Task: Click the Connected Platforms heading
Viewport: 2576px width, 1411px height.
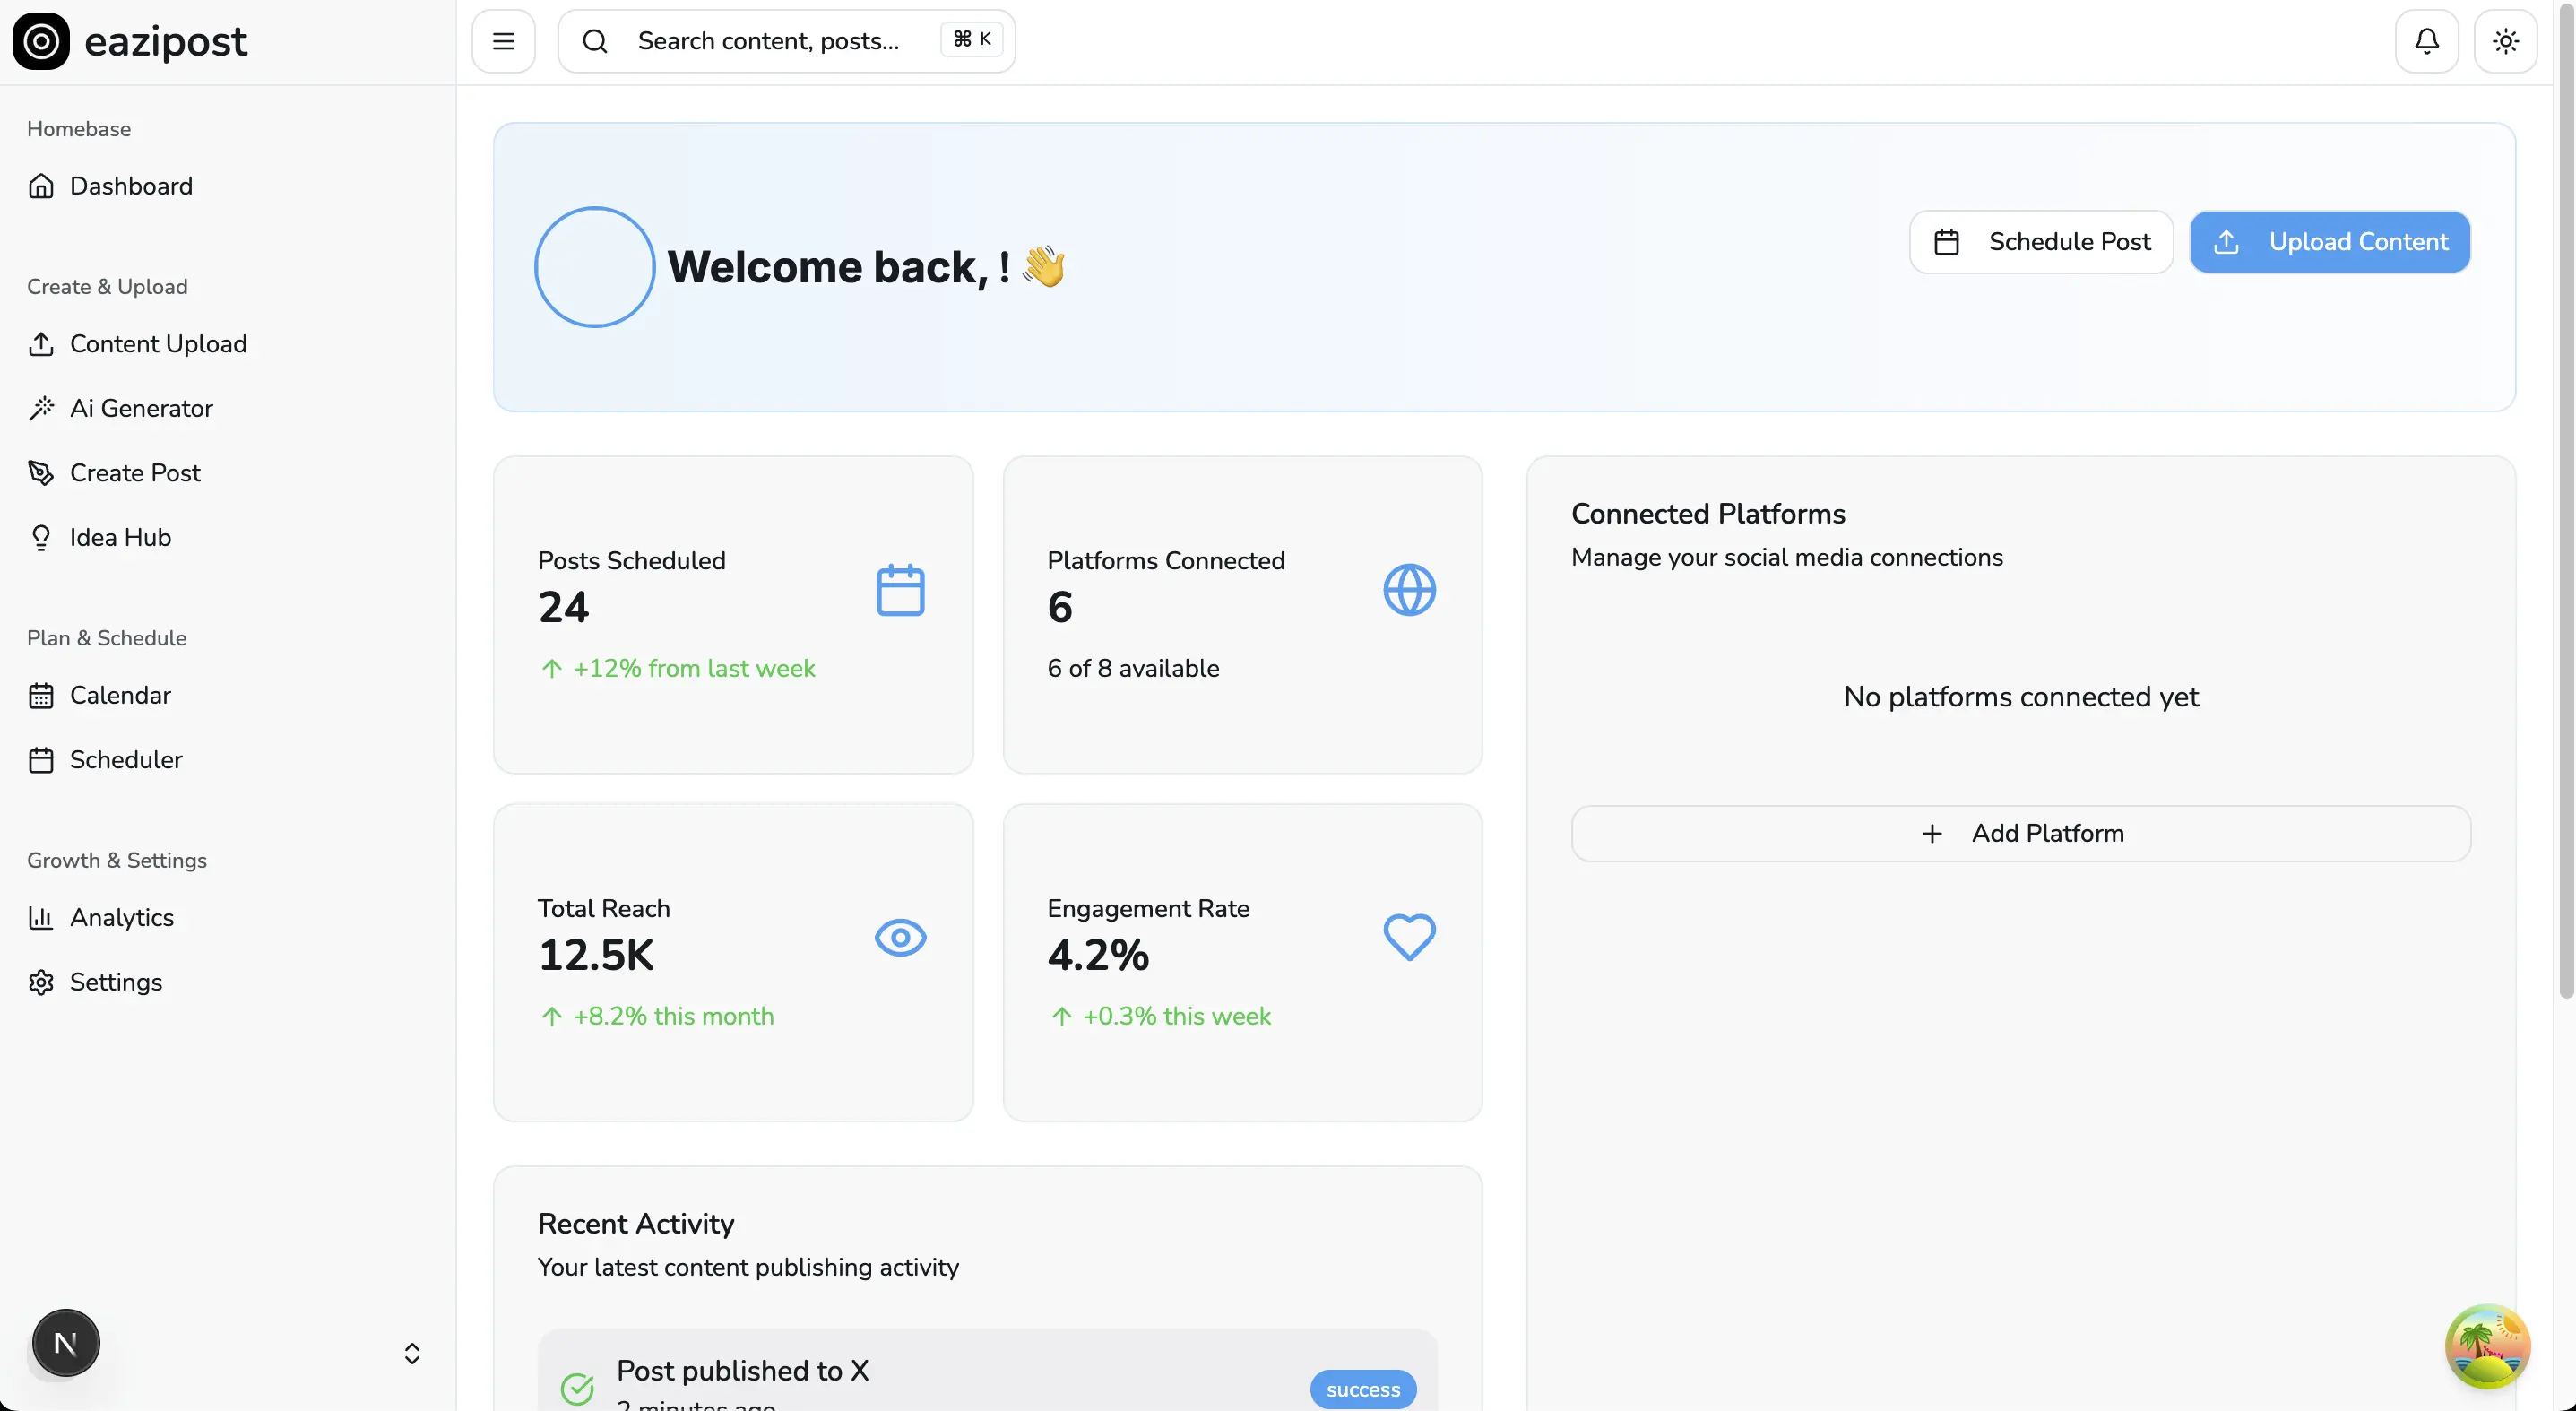Action: tap(1708, 514)
